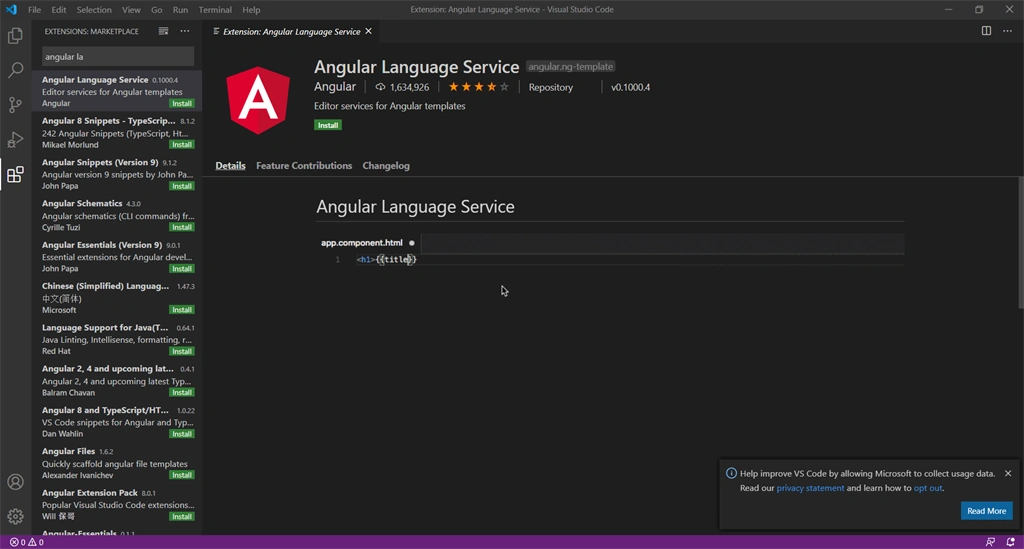The width and height of the screenshot is (1024, 549).
Task: Click the download count 1,634,926
Action: click(402, 87)
